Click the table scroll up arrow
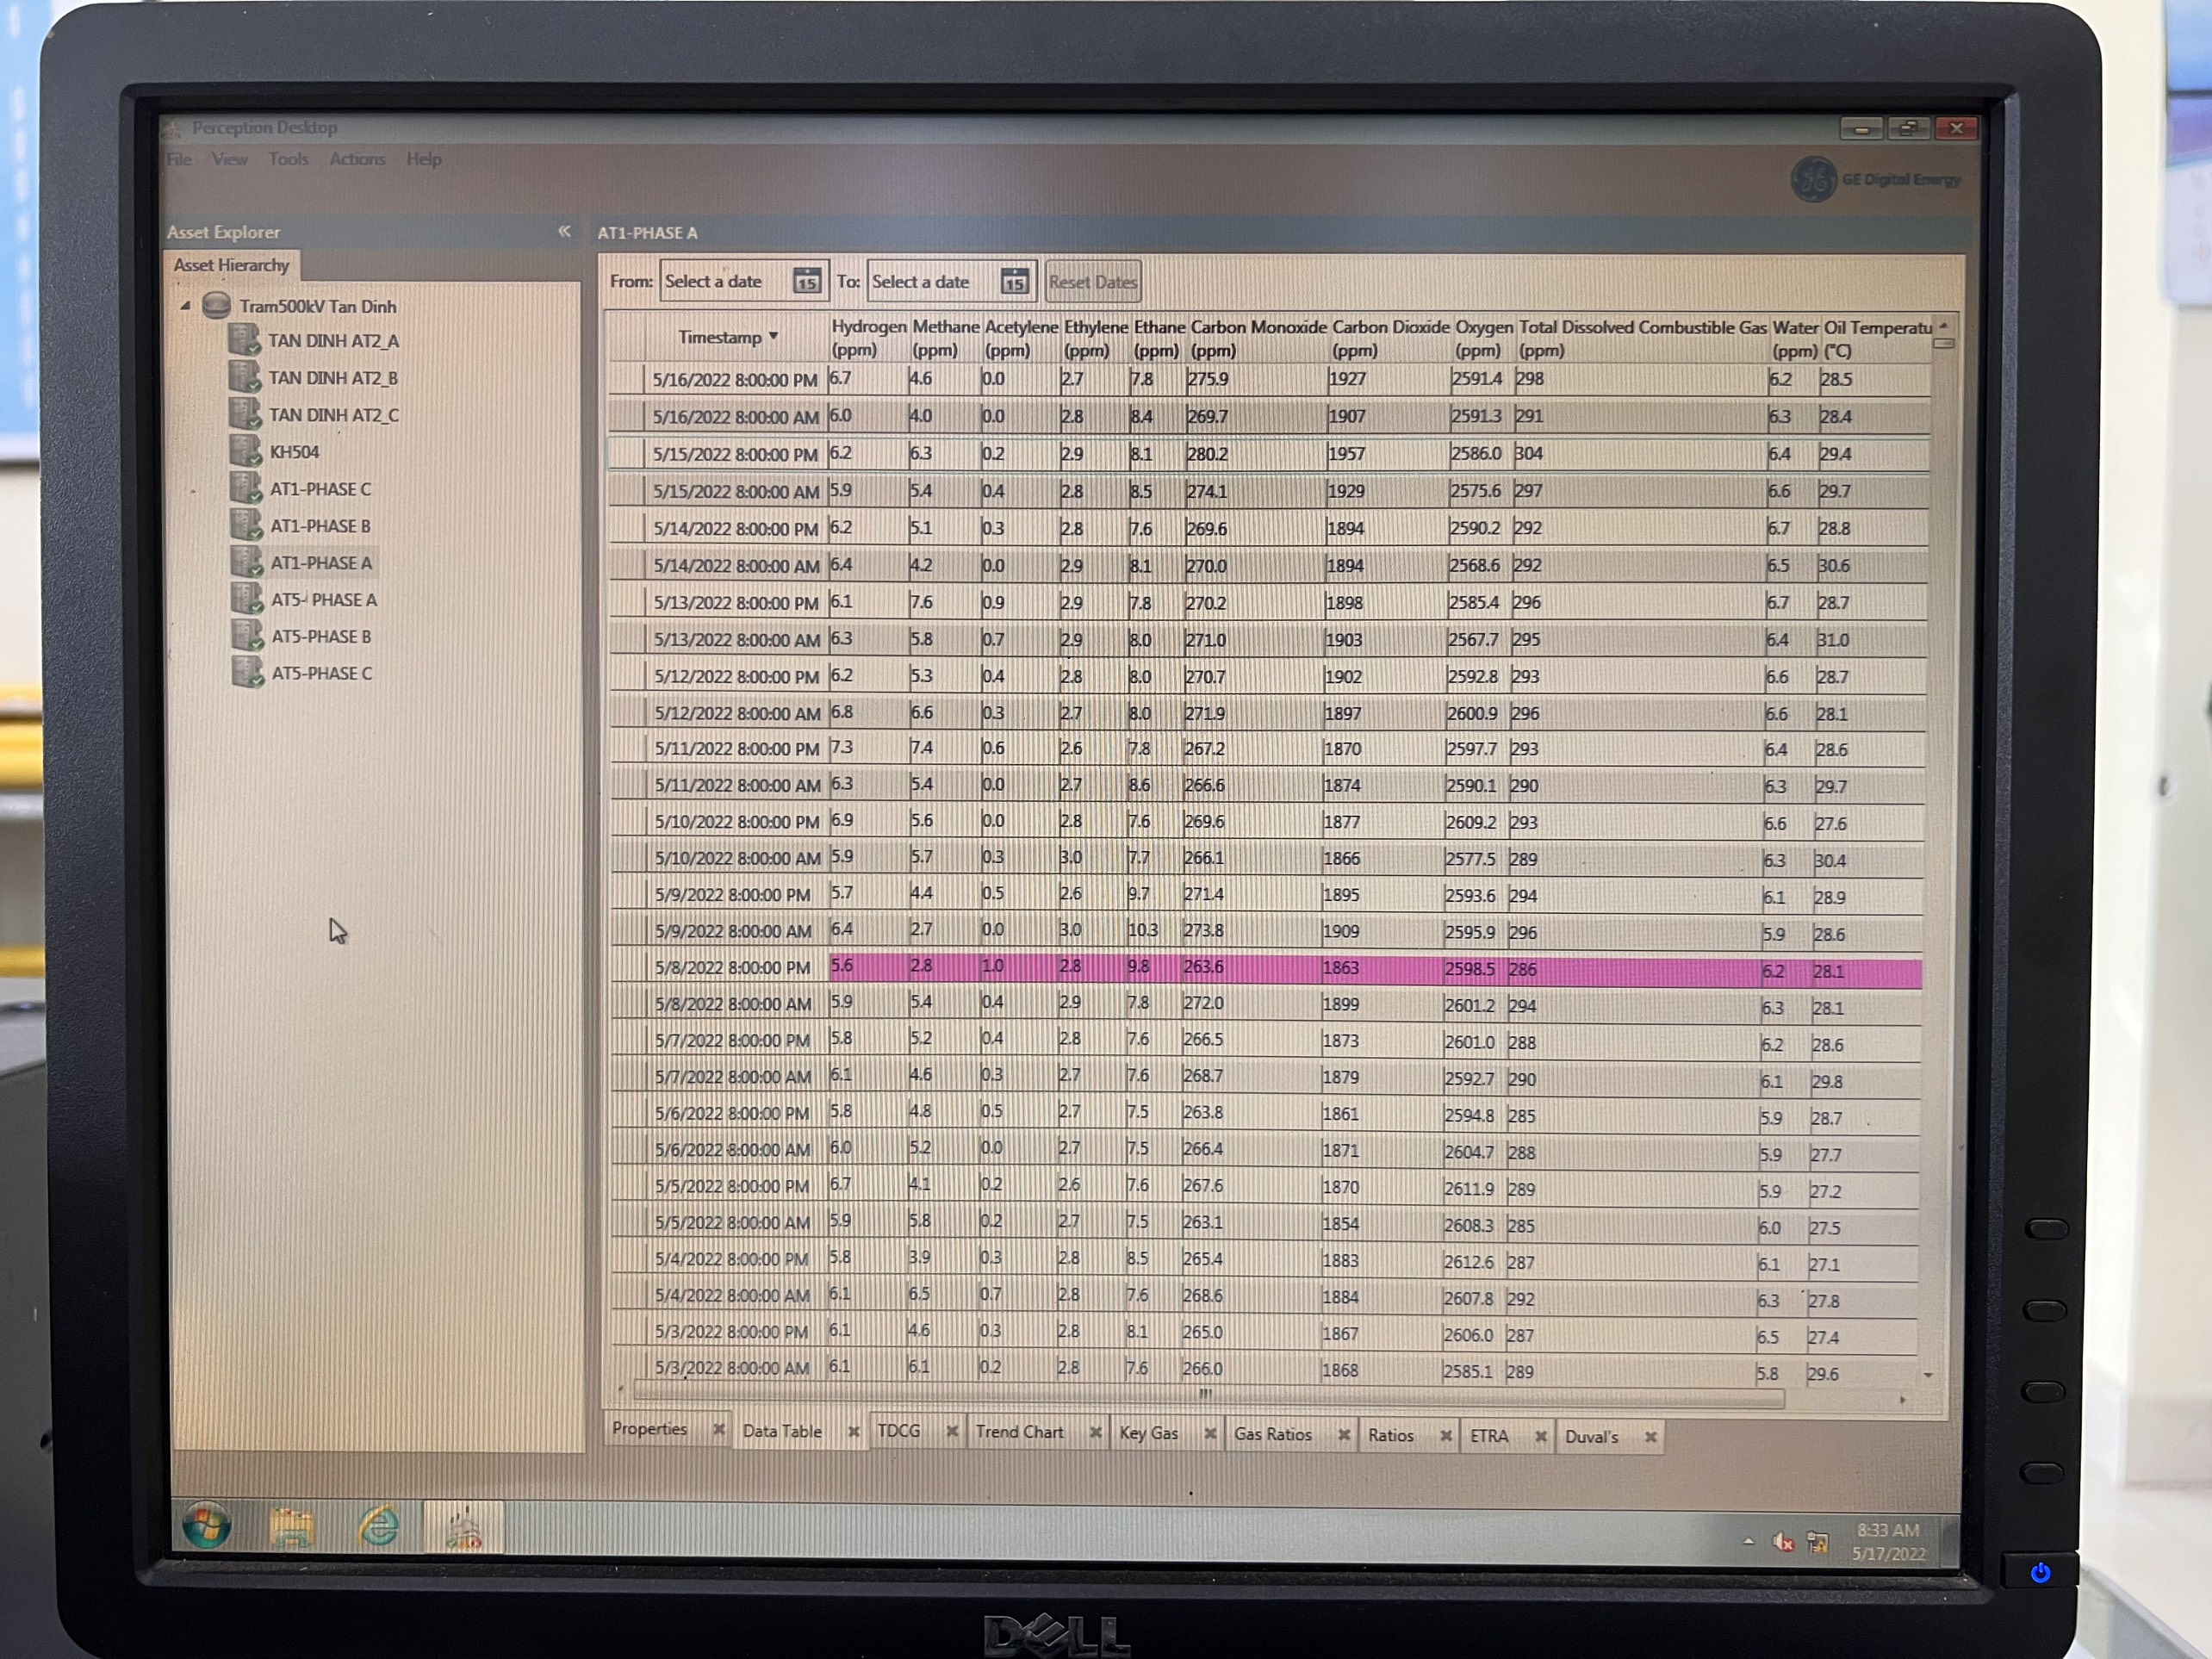Image resolution: width=2212 pixels, height=1659 pixels. point(1943,326)
